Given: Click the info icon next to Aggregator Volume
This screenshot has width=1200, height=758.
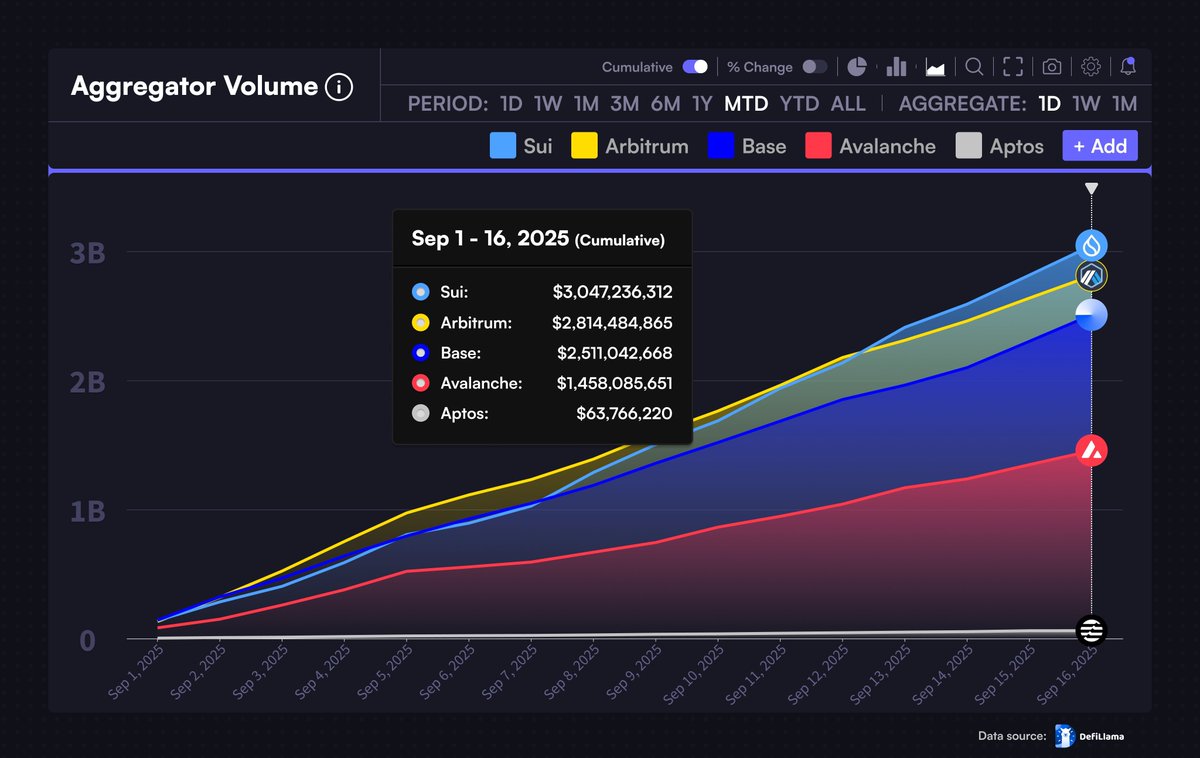Looking at the screenshot, I should click(339, 87).
